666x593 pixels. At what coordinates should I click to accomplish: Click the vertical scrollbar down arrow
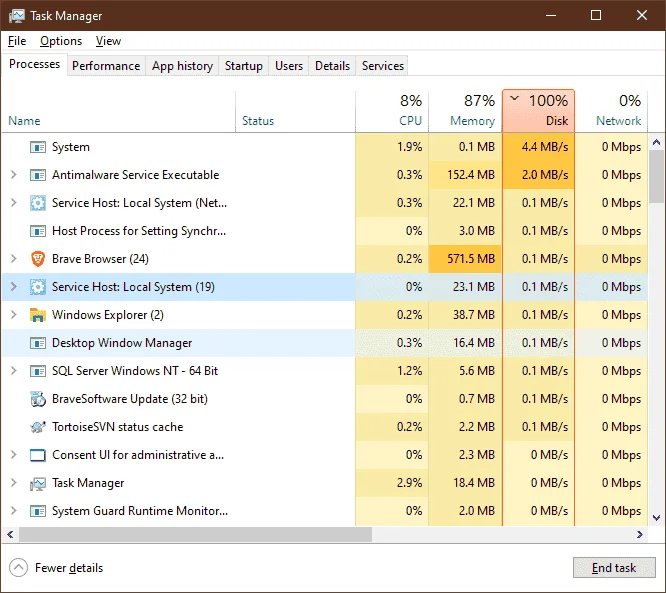tap(657, 518)
